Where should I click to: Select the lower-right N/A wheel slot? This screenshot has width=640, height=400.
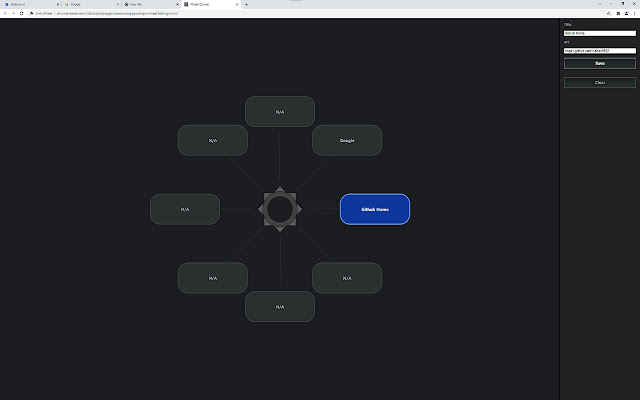click(347, 278)
